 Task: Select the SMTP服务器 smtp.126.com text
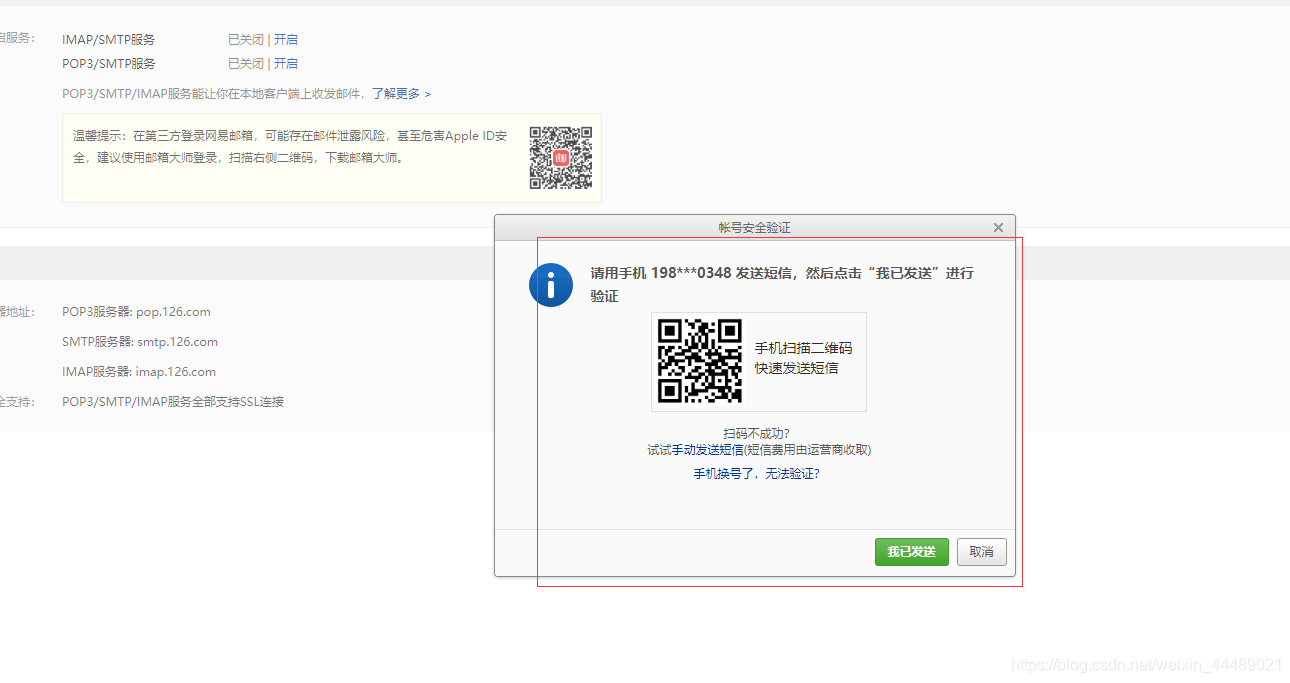[x=140, y=342]
